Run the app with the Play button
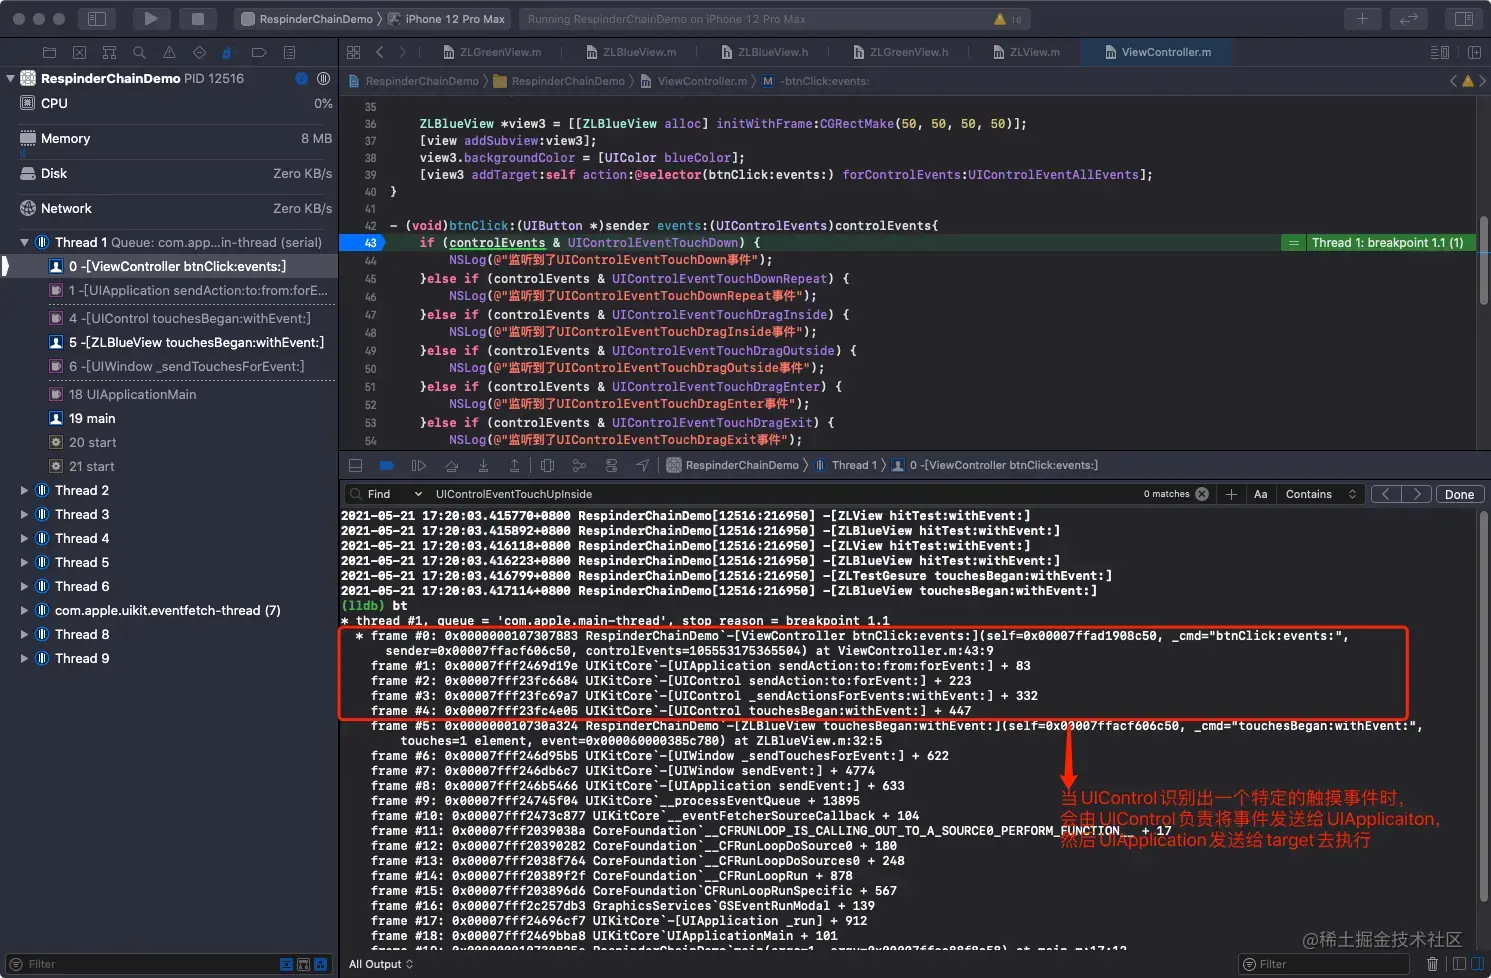This screenshot has height=978, width=1491. (x=150, y=18)
